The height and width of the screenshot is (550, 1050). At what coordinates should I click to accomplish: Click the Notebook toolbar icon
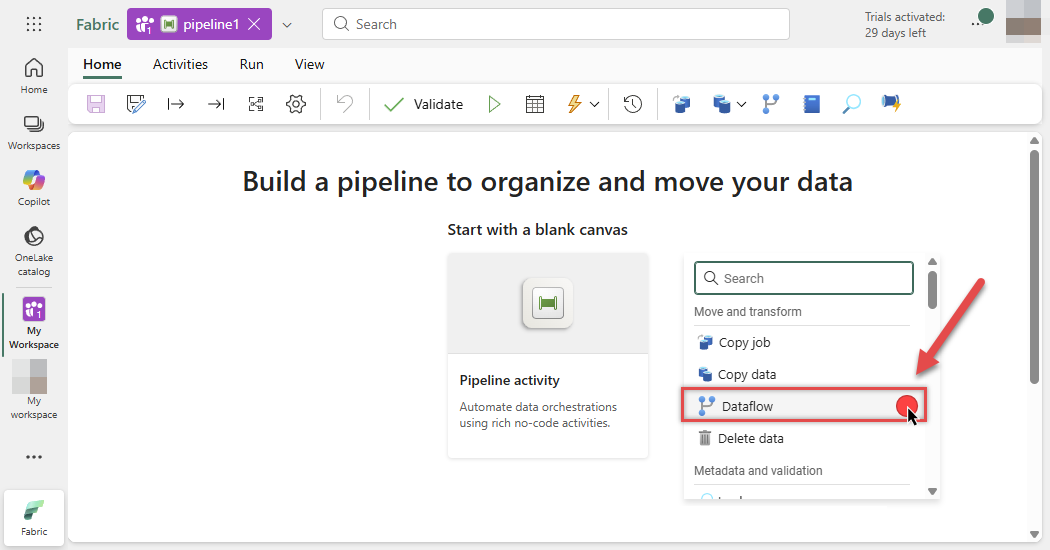pyautogui.click(x=812, y=104)
